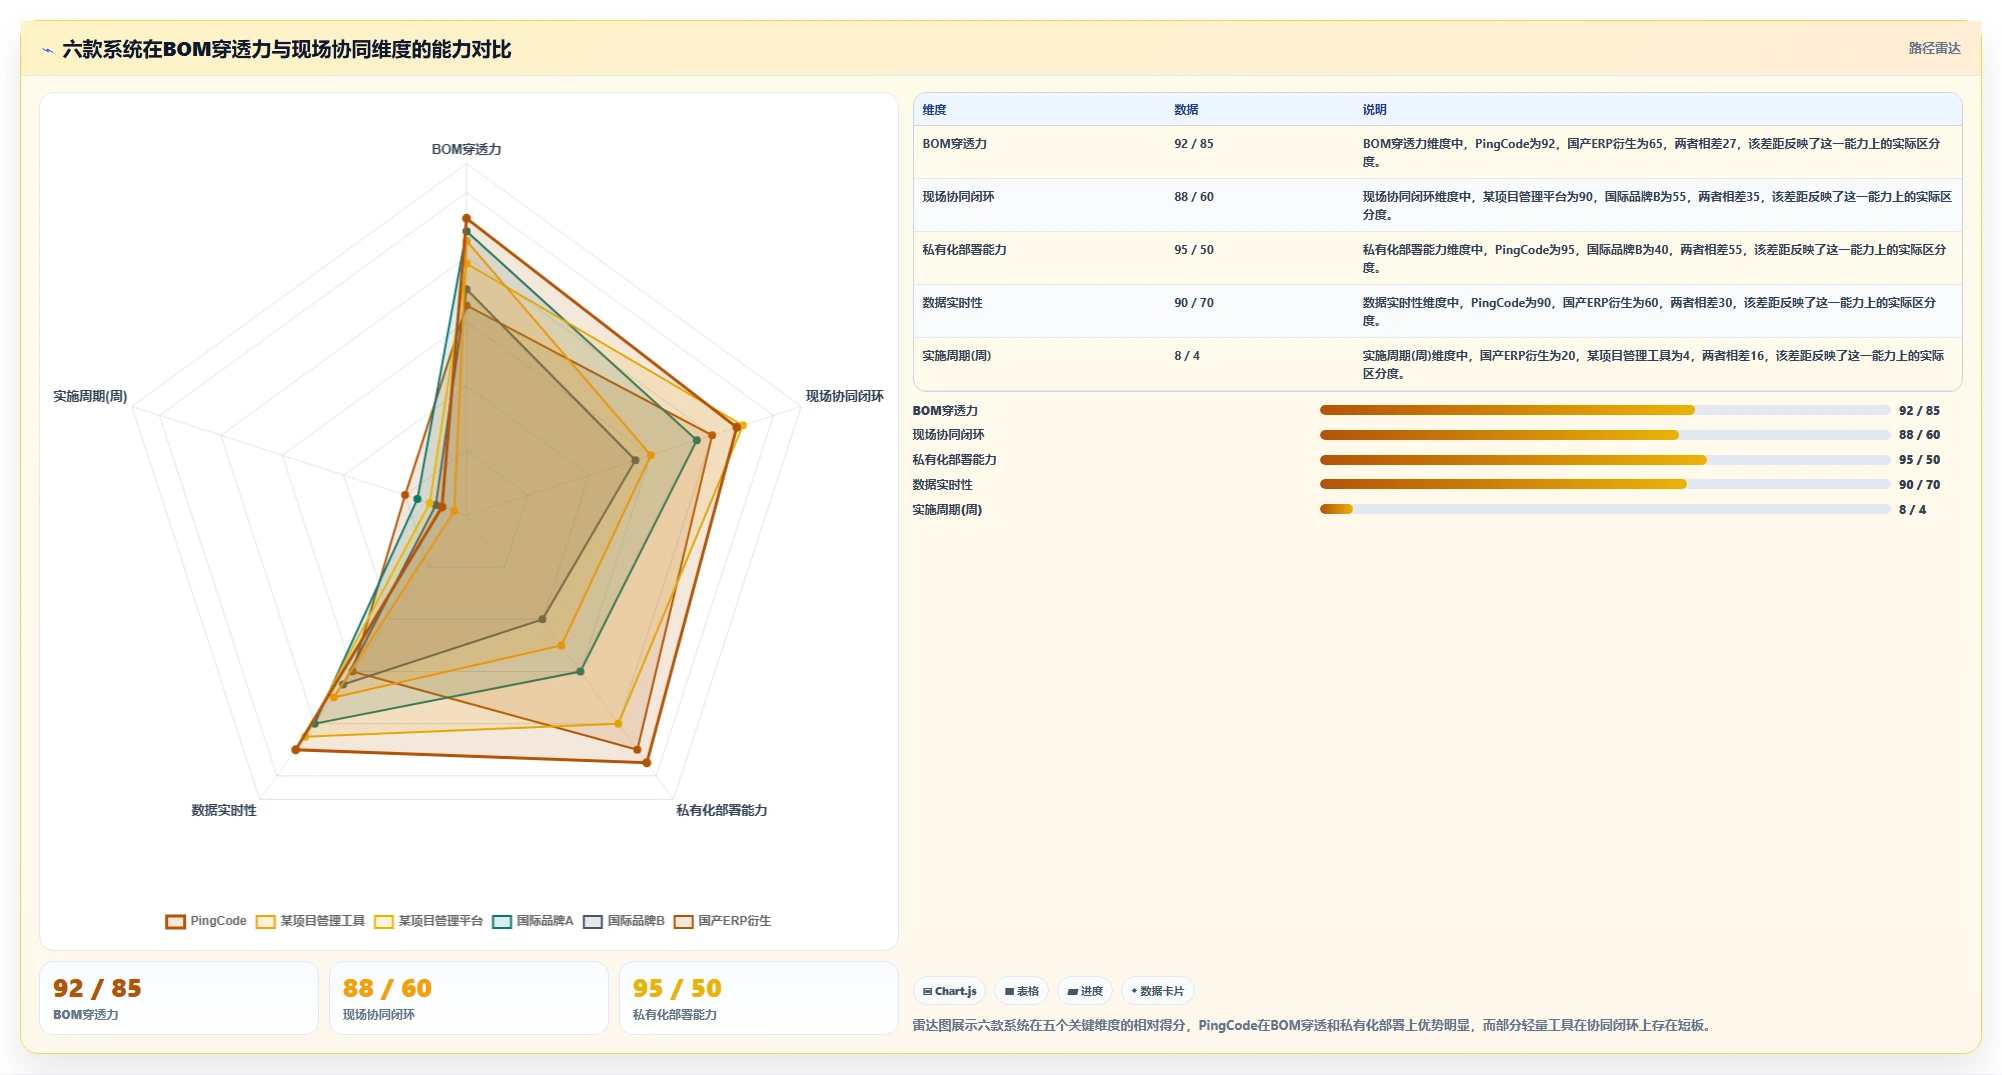
Task: Click the 数据实时性 axis label on radar
Action: [224, 811]
